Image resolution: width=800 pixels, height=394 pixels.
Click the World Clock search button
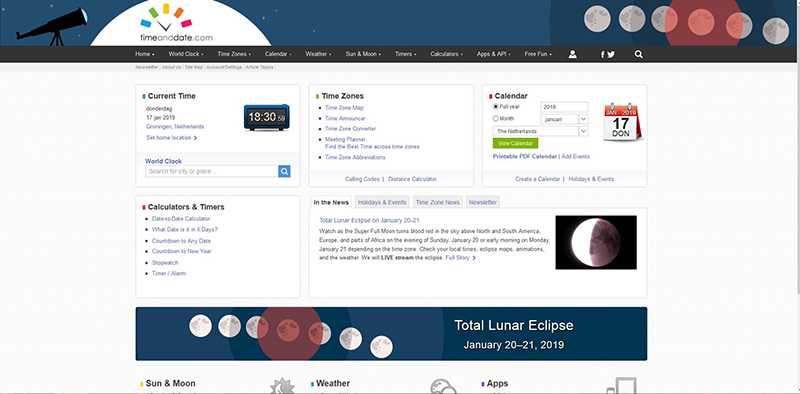point(284,171)
